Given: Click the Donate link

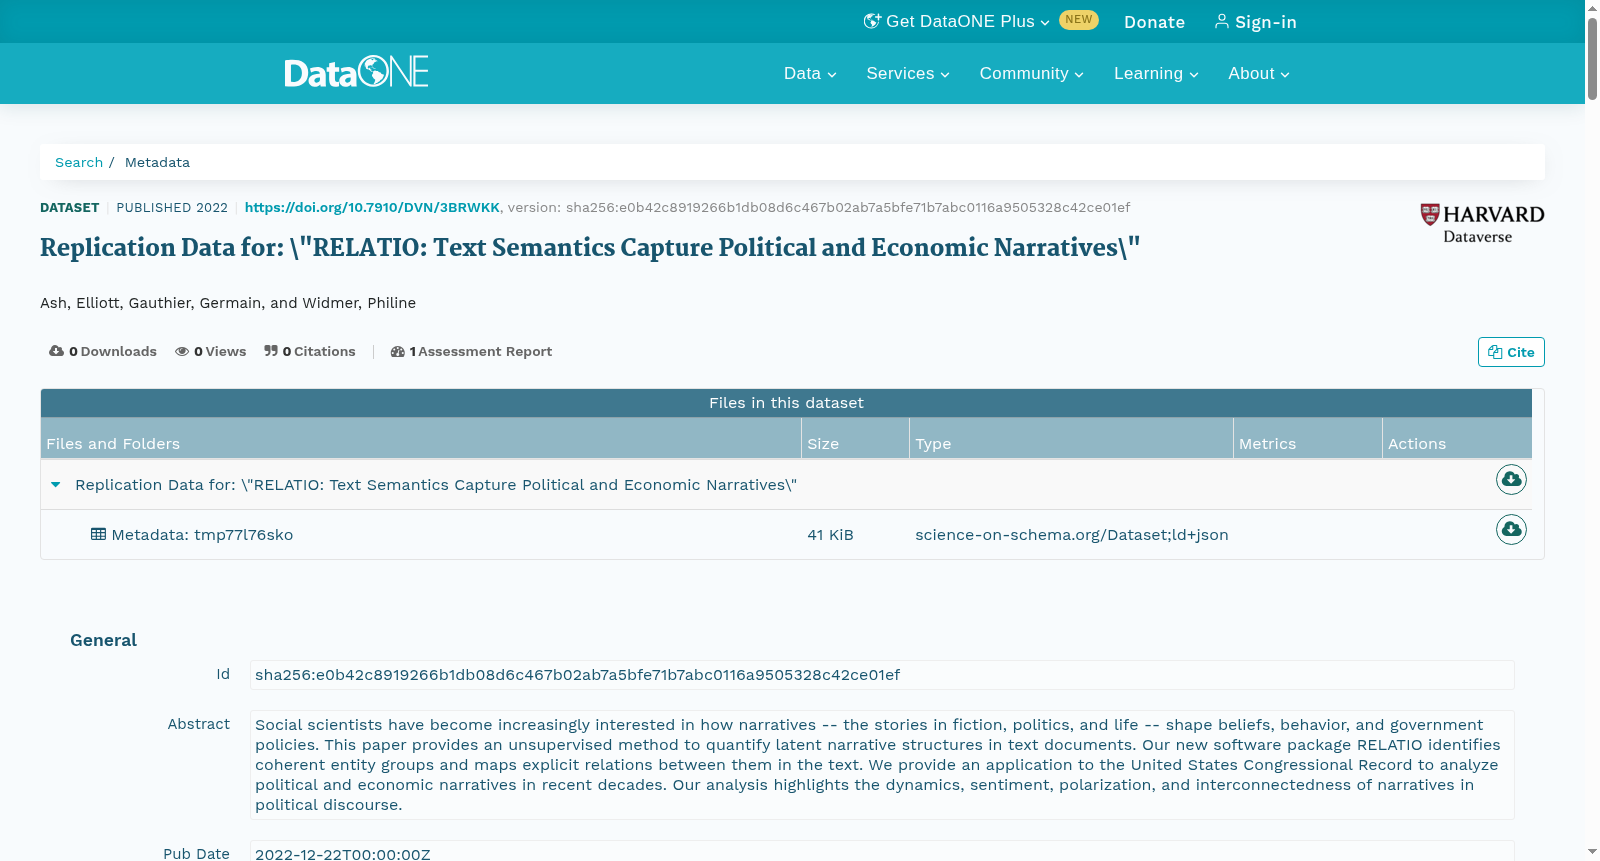Looking at the screenshot, I should pyautogui.click(x=1154, y=22).
